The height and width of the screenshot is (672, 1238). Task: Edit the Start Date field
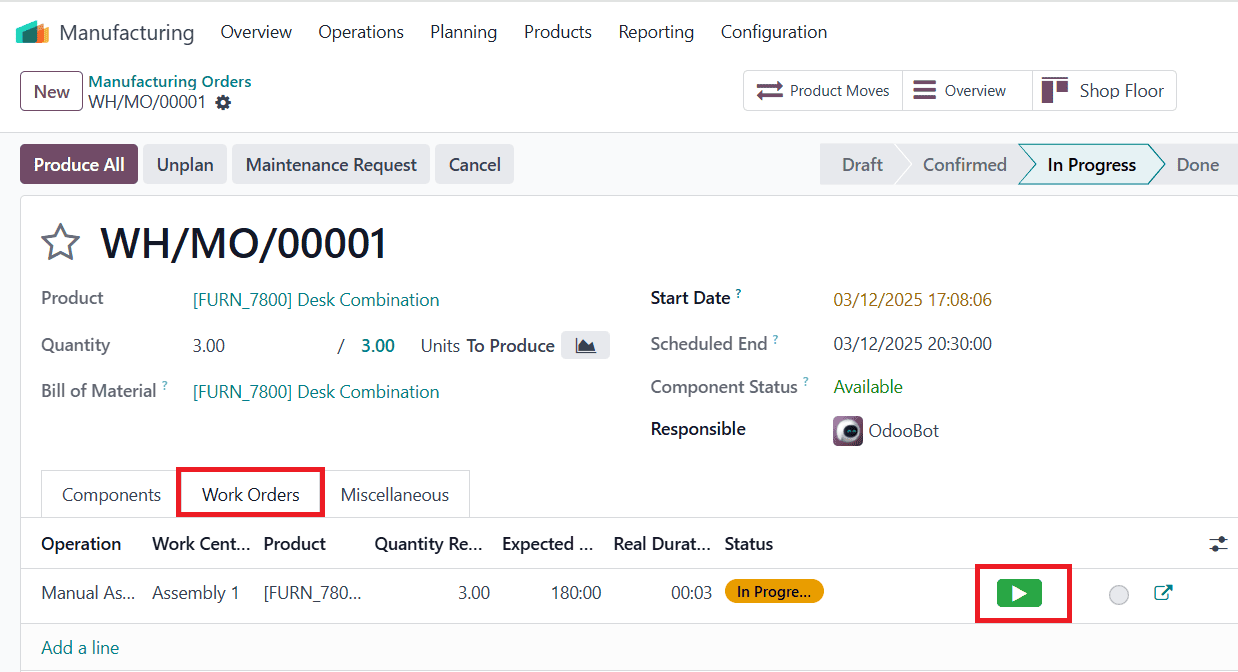pyautogui.click(x=912, y=300)
